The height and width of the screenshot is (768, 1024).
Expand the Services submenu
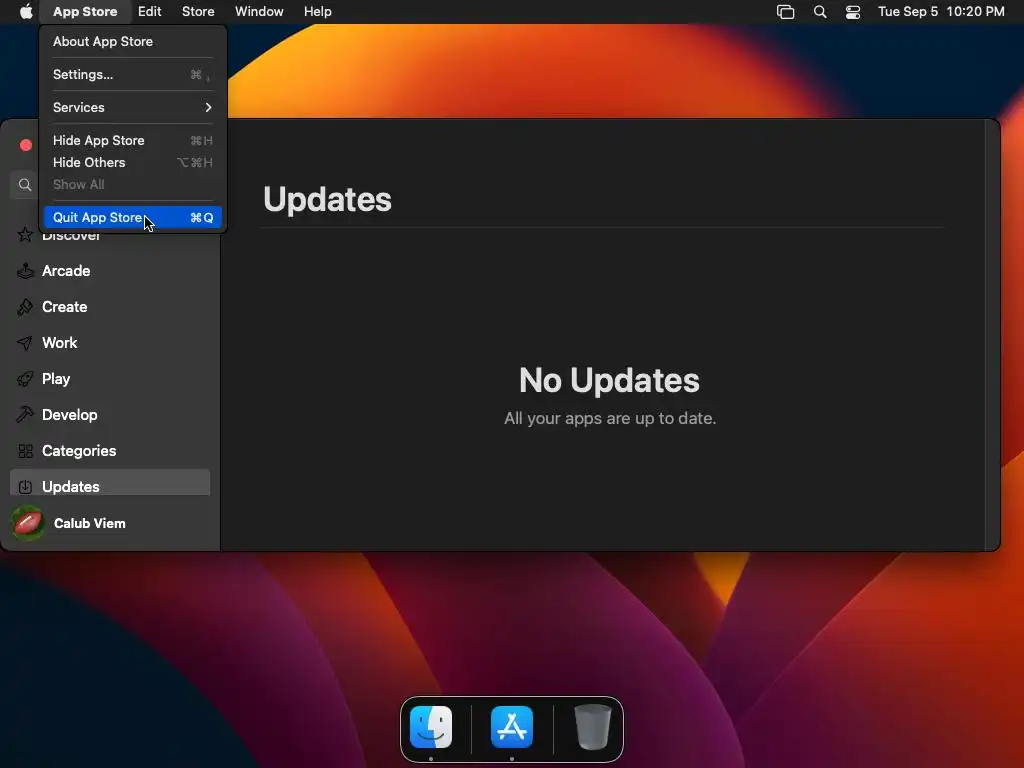(133, 107)
